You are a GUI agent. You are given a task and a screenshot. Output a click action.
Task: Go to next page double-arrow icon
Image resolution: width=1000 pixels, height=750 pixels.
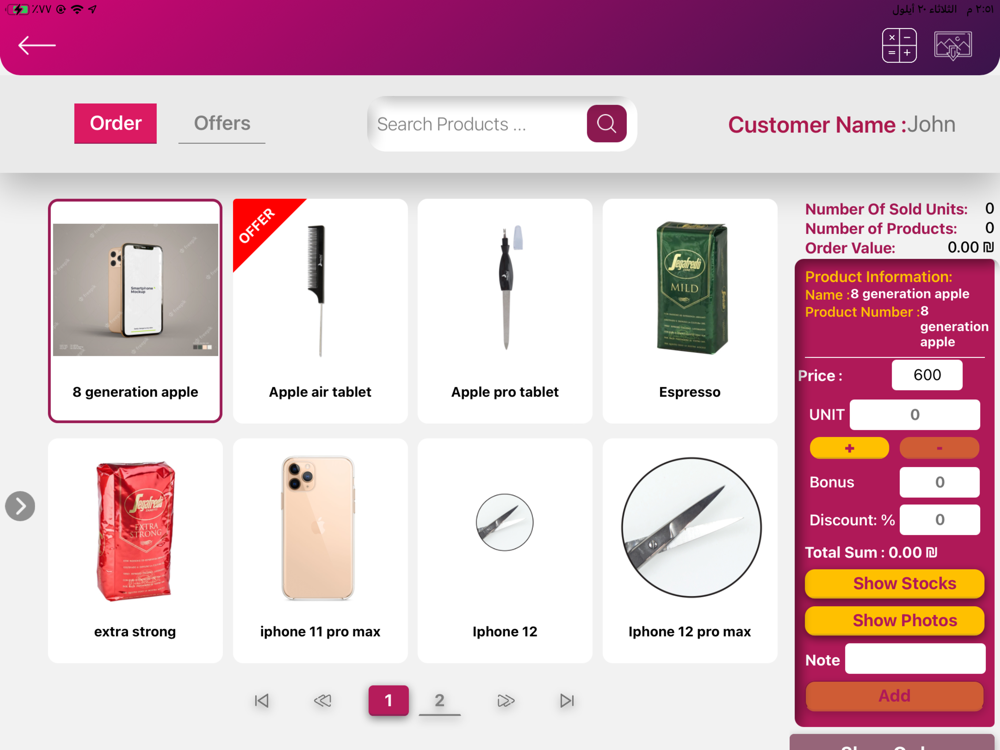pyautogui.click(x=506, y=701)
